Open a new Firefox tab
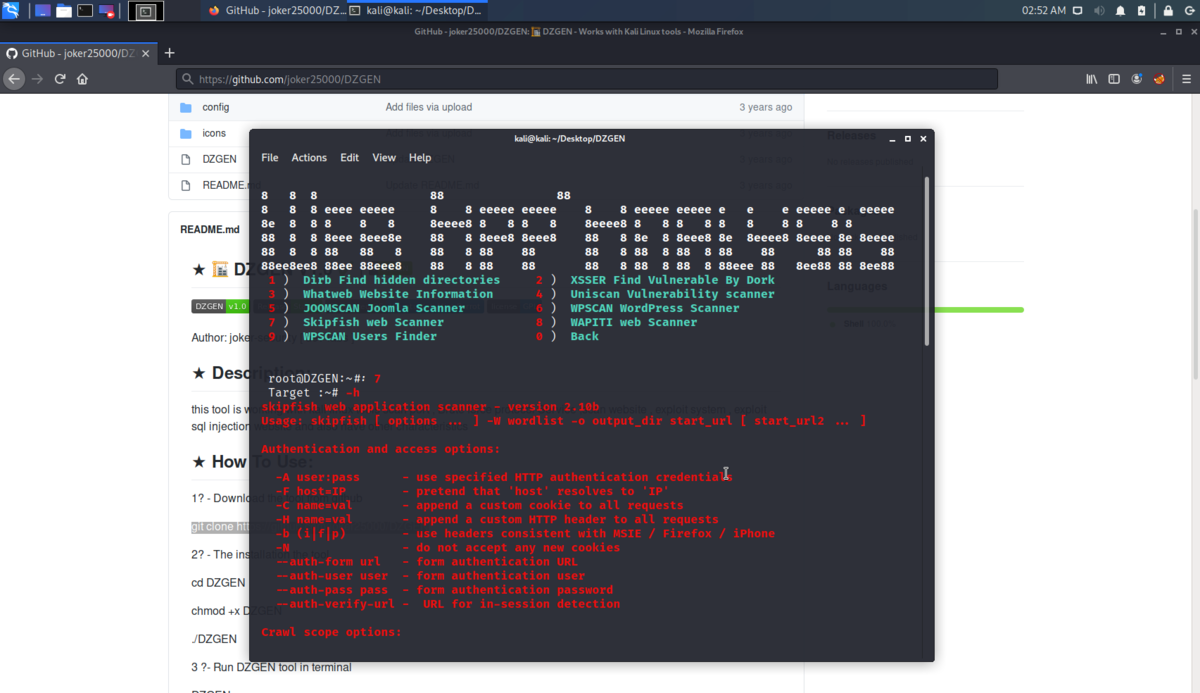 click(x=170, y=53)
